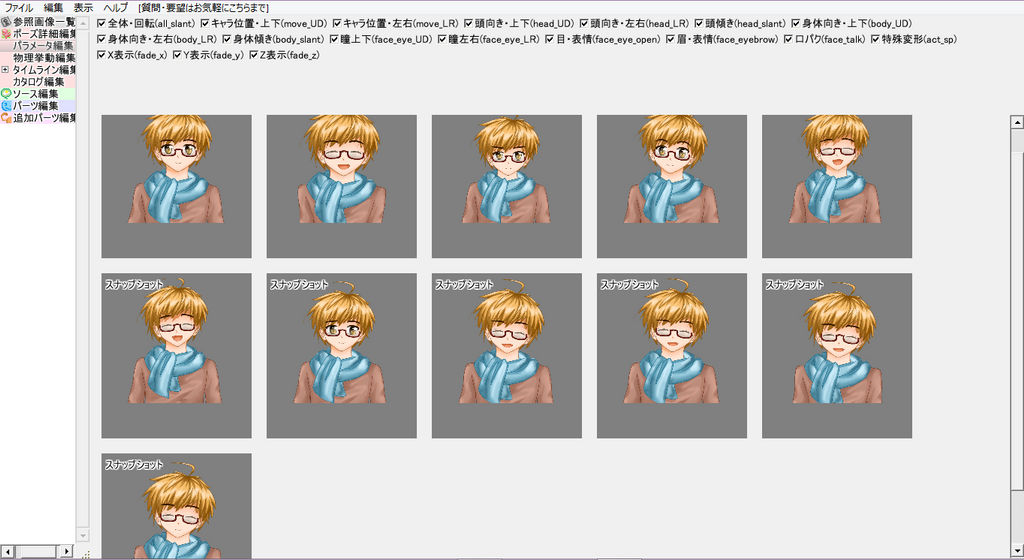Viewport: 1024px width, 560px height.
Task: Click the 質問・要望はお気軽にこちらまで link
Action: click(203, 8)
